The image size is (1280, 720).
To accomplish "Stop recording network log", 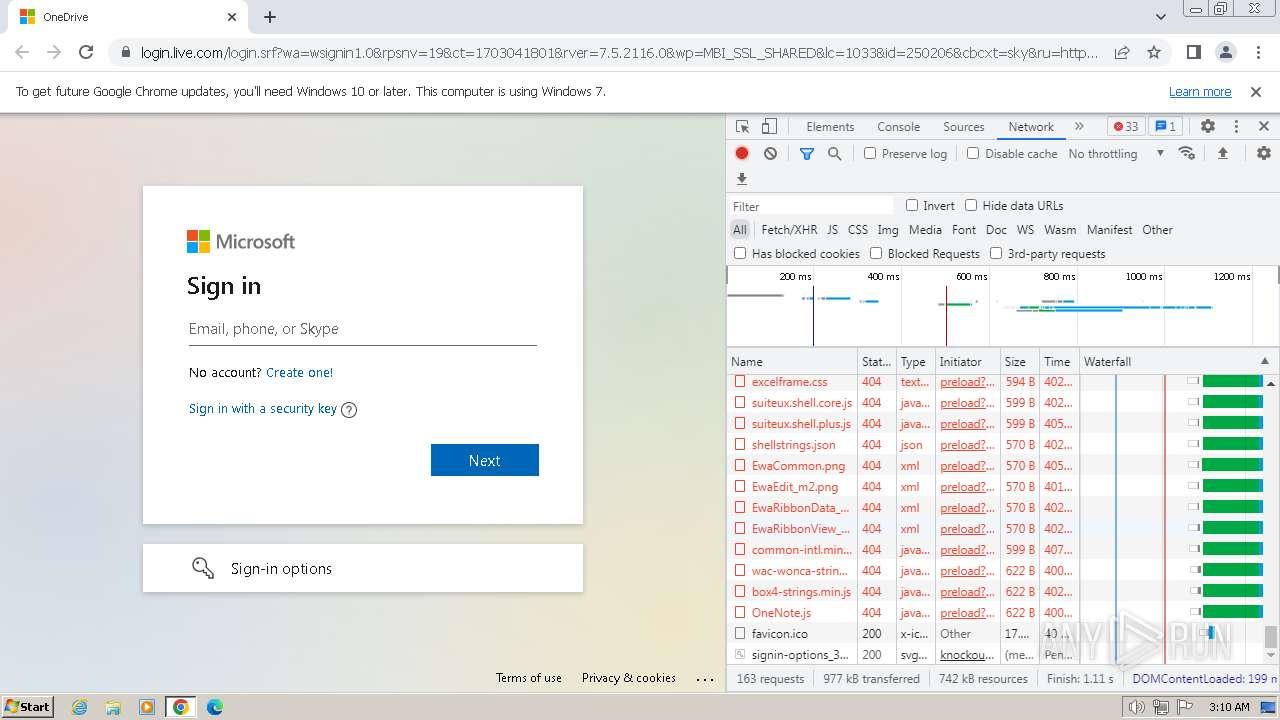I will click(742, 153).
